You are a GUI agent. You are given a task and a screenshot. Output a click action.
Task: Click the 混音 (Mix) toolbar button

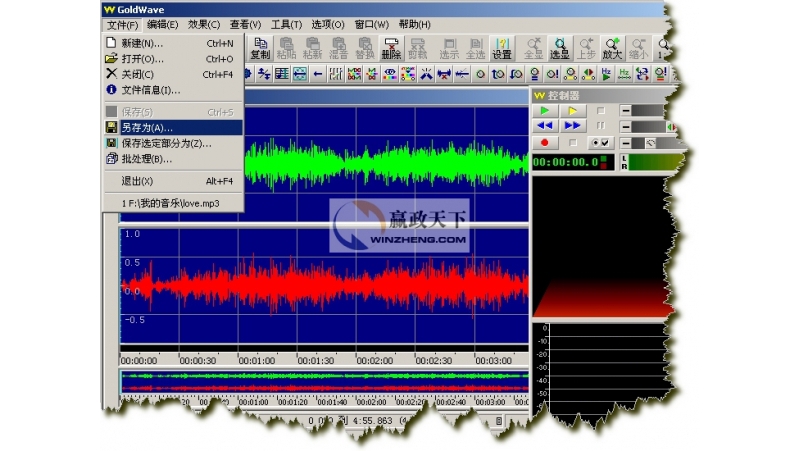coord(338,48)
